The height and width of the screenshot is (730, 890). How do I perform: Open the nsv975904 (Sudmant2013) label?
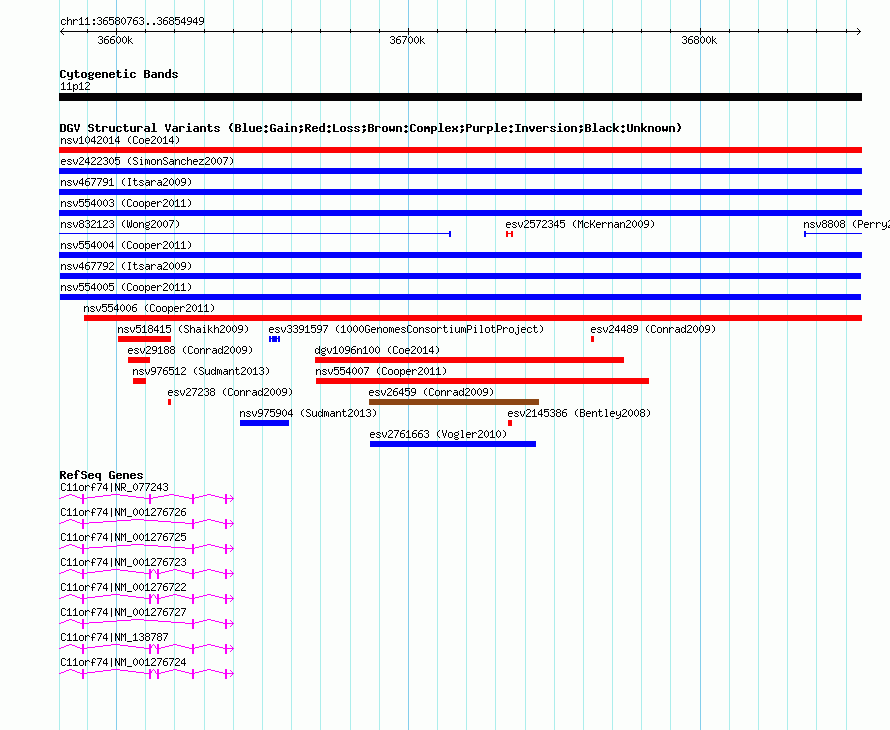pos(308,413)
